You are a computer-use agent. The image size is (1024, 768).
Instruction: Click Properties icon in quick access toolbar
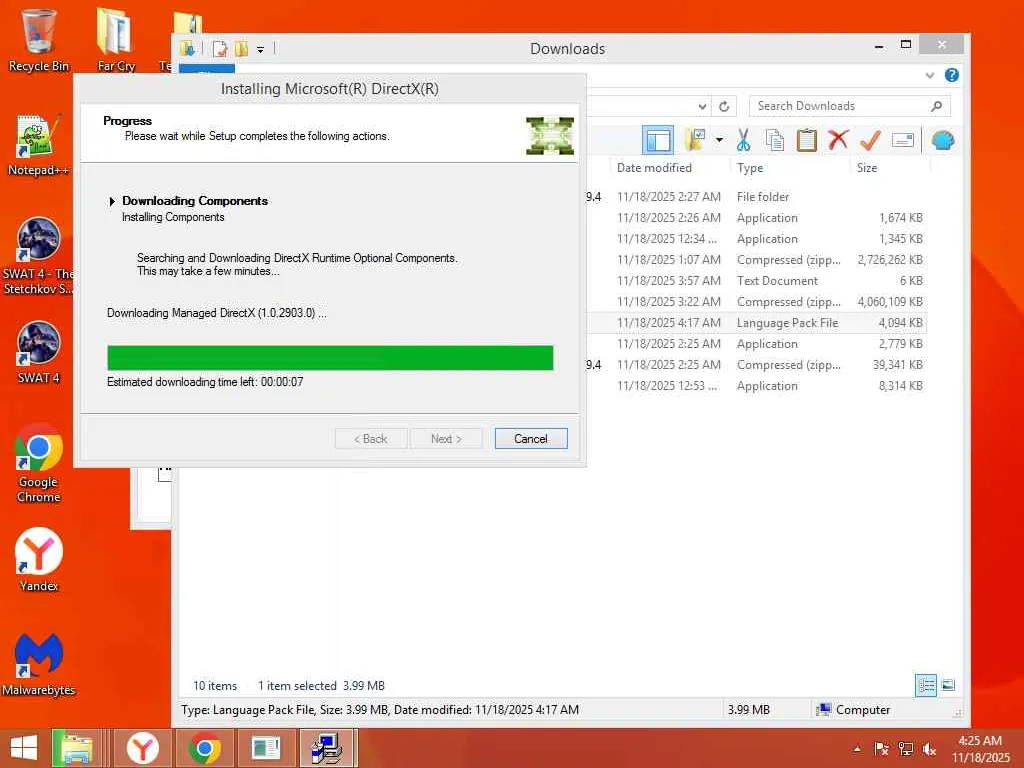[x=219, y=49]
